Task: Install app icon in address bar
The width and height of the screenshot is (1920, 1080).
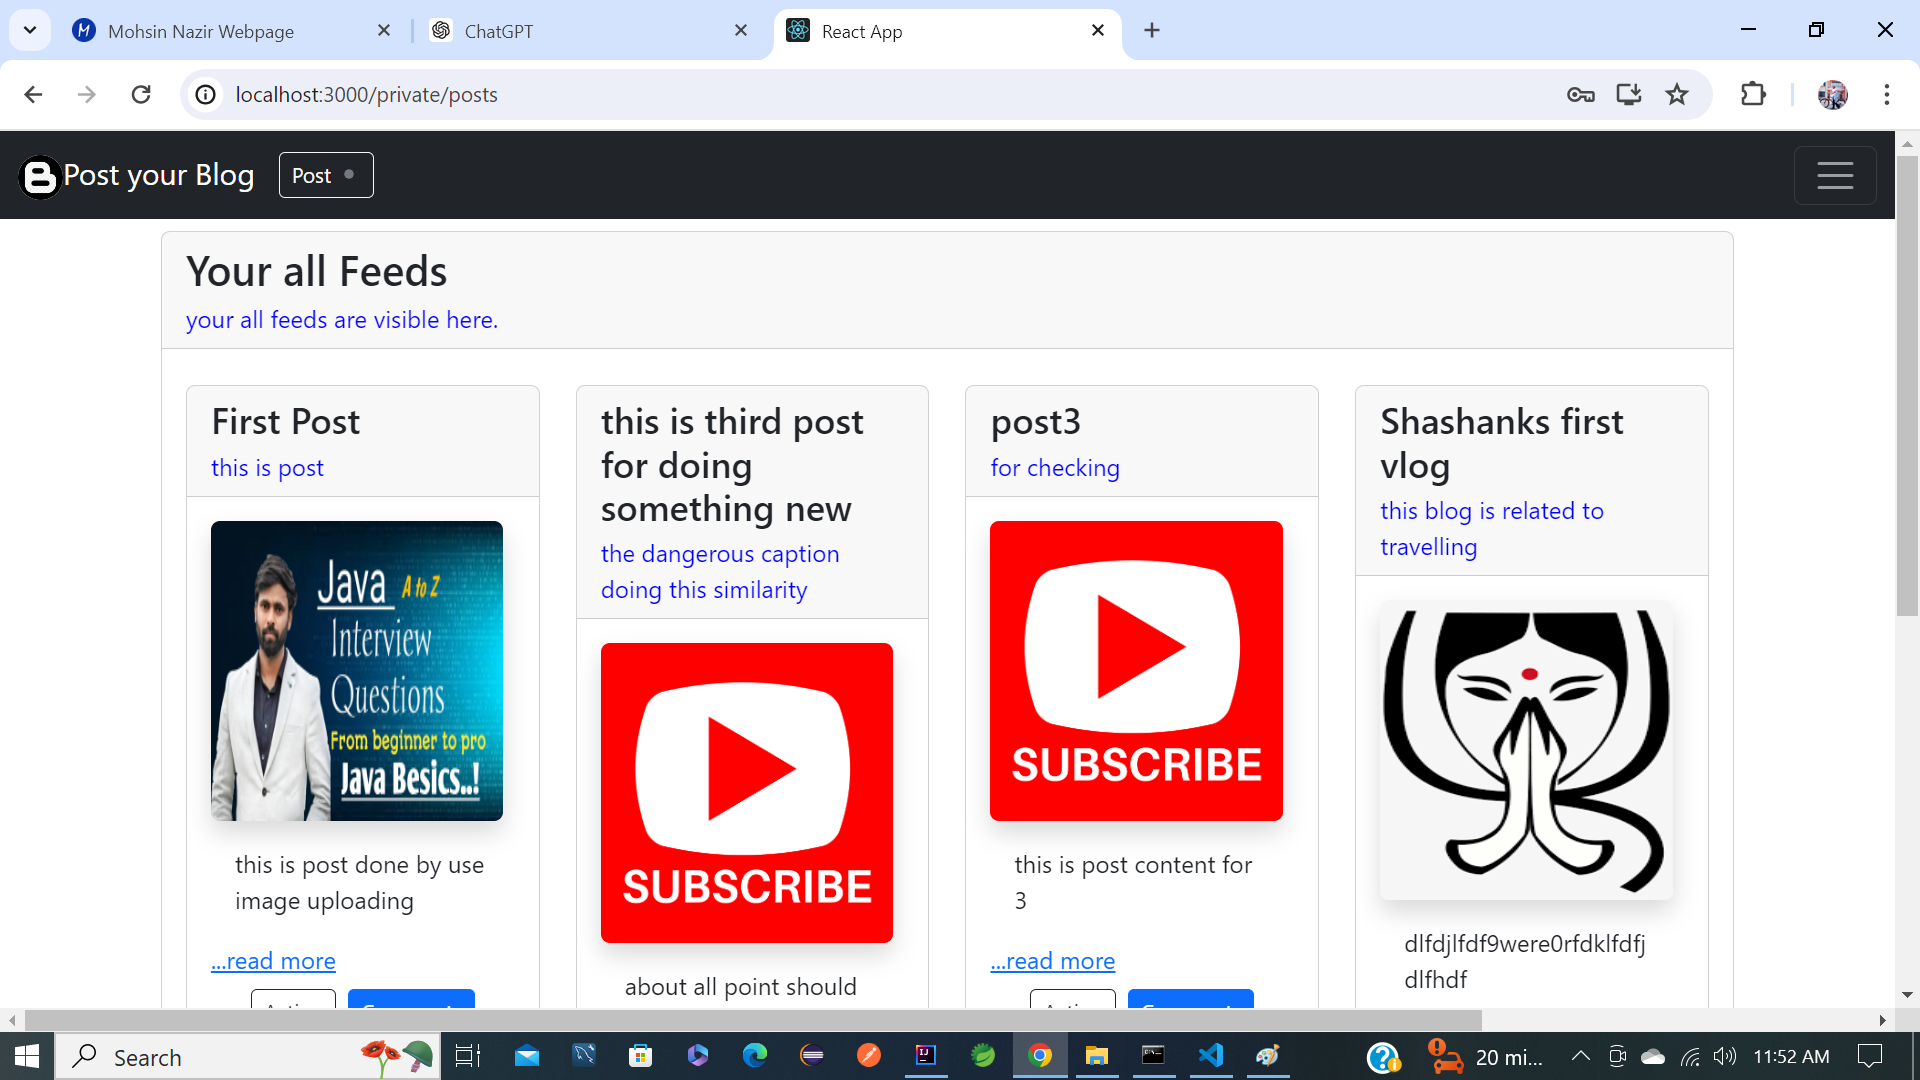Action: [x=1629, y=94]
